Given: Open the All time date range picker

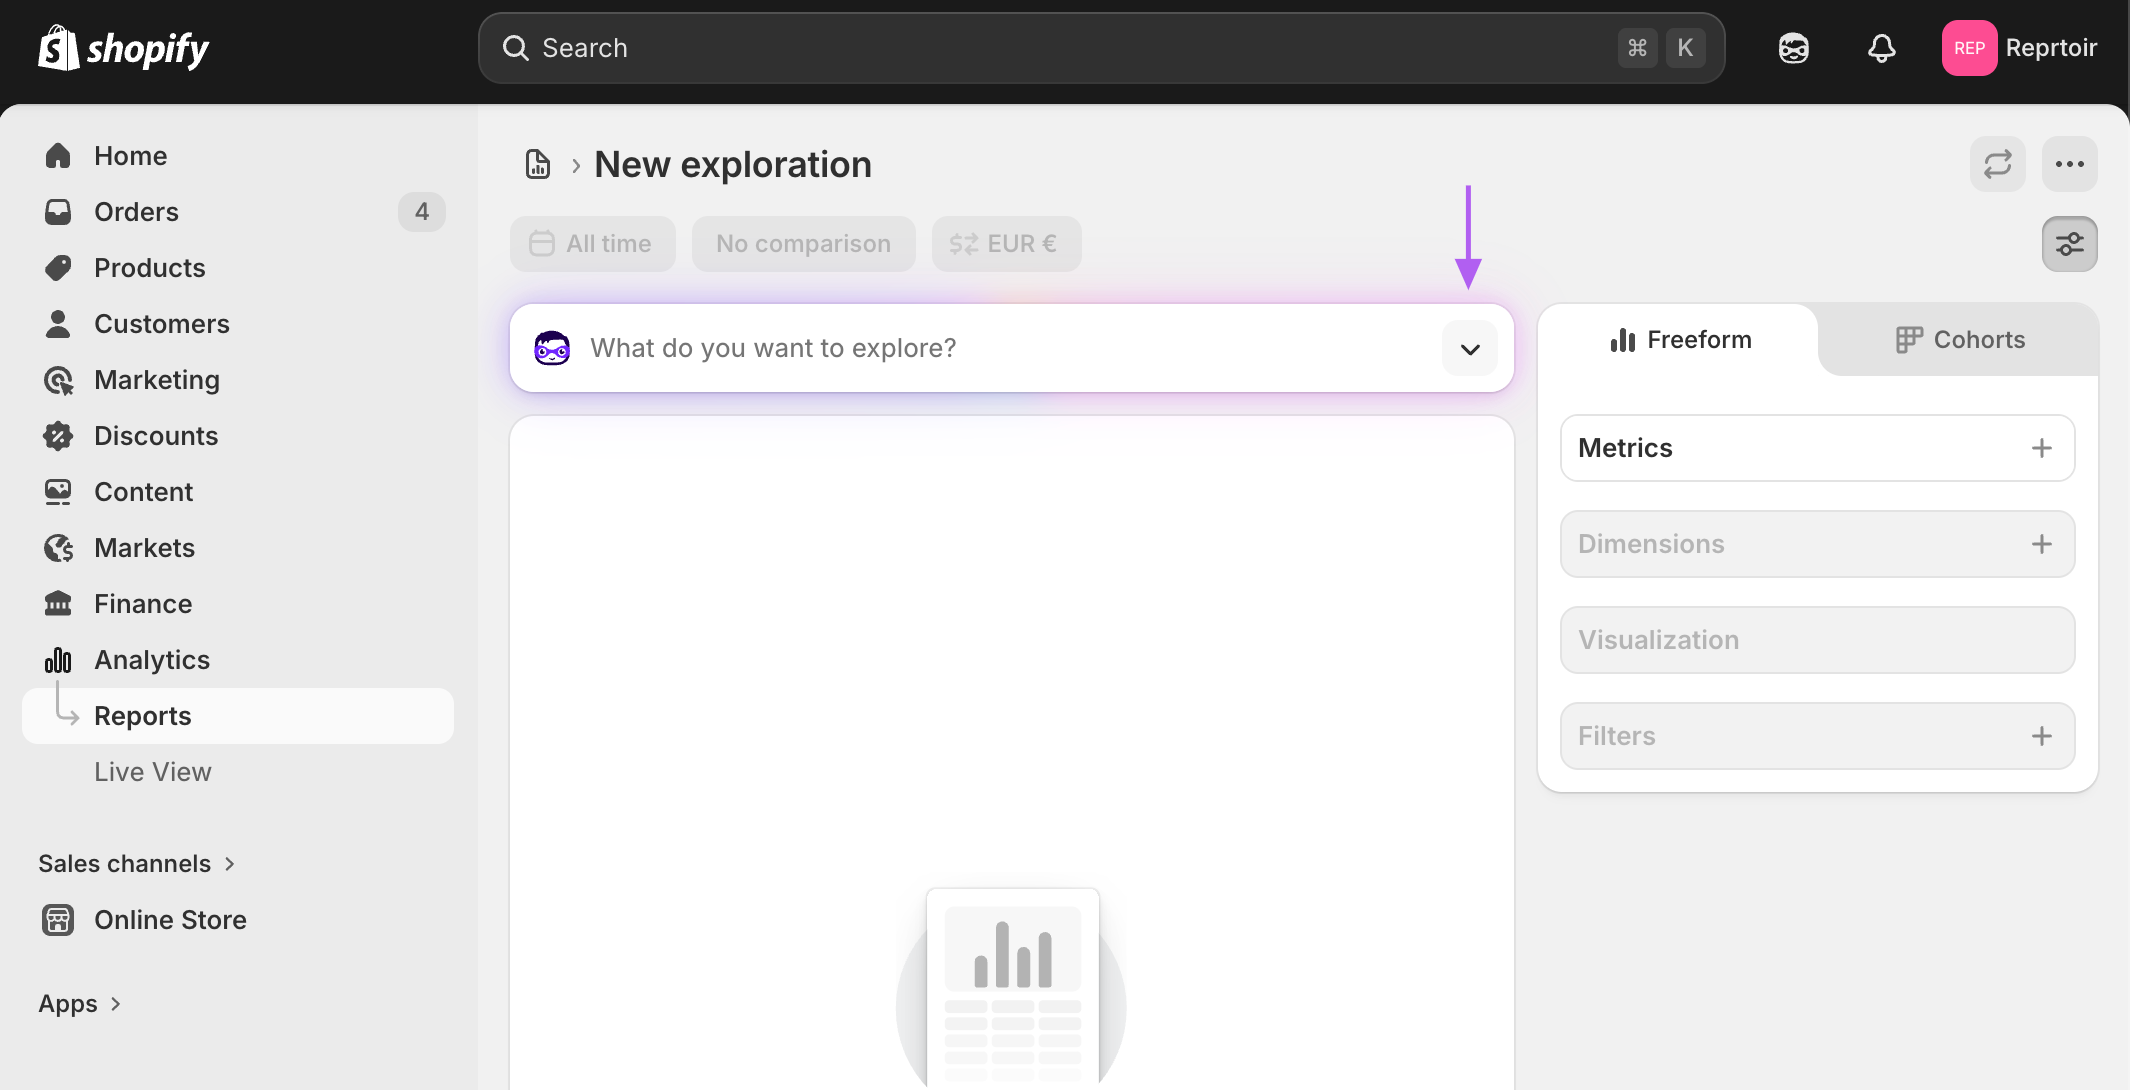Looking at the screenshot, I should point(592,244).
